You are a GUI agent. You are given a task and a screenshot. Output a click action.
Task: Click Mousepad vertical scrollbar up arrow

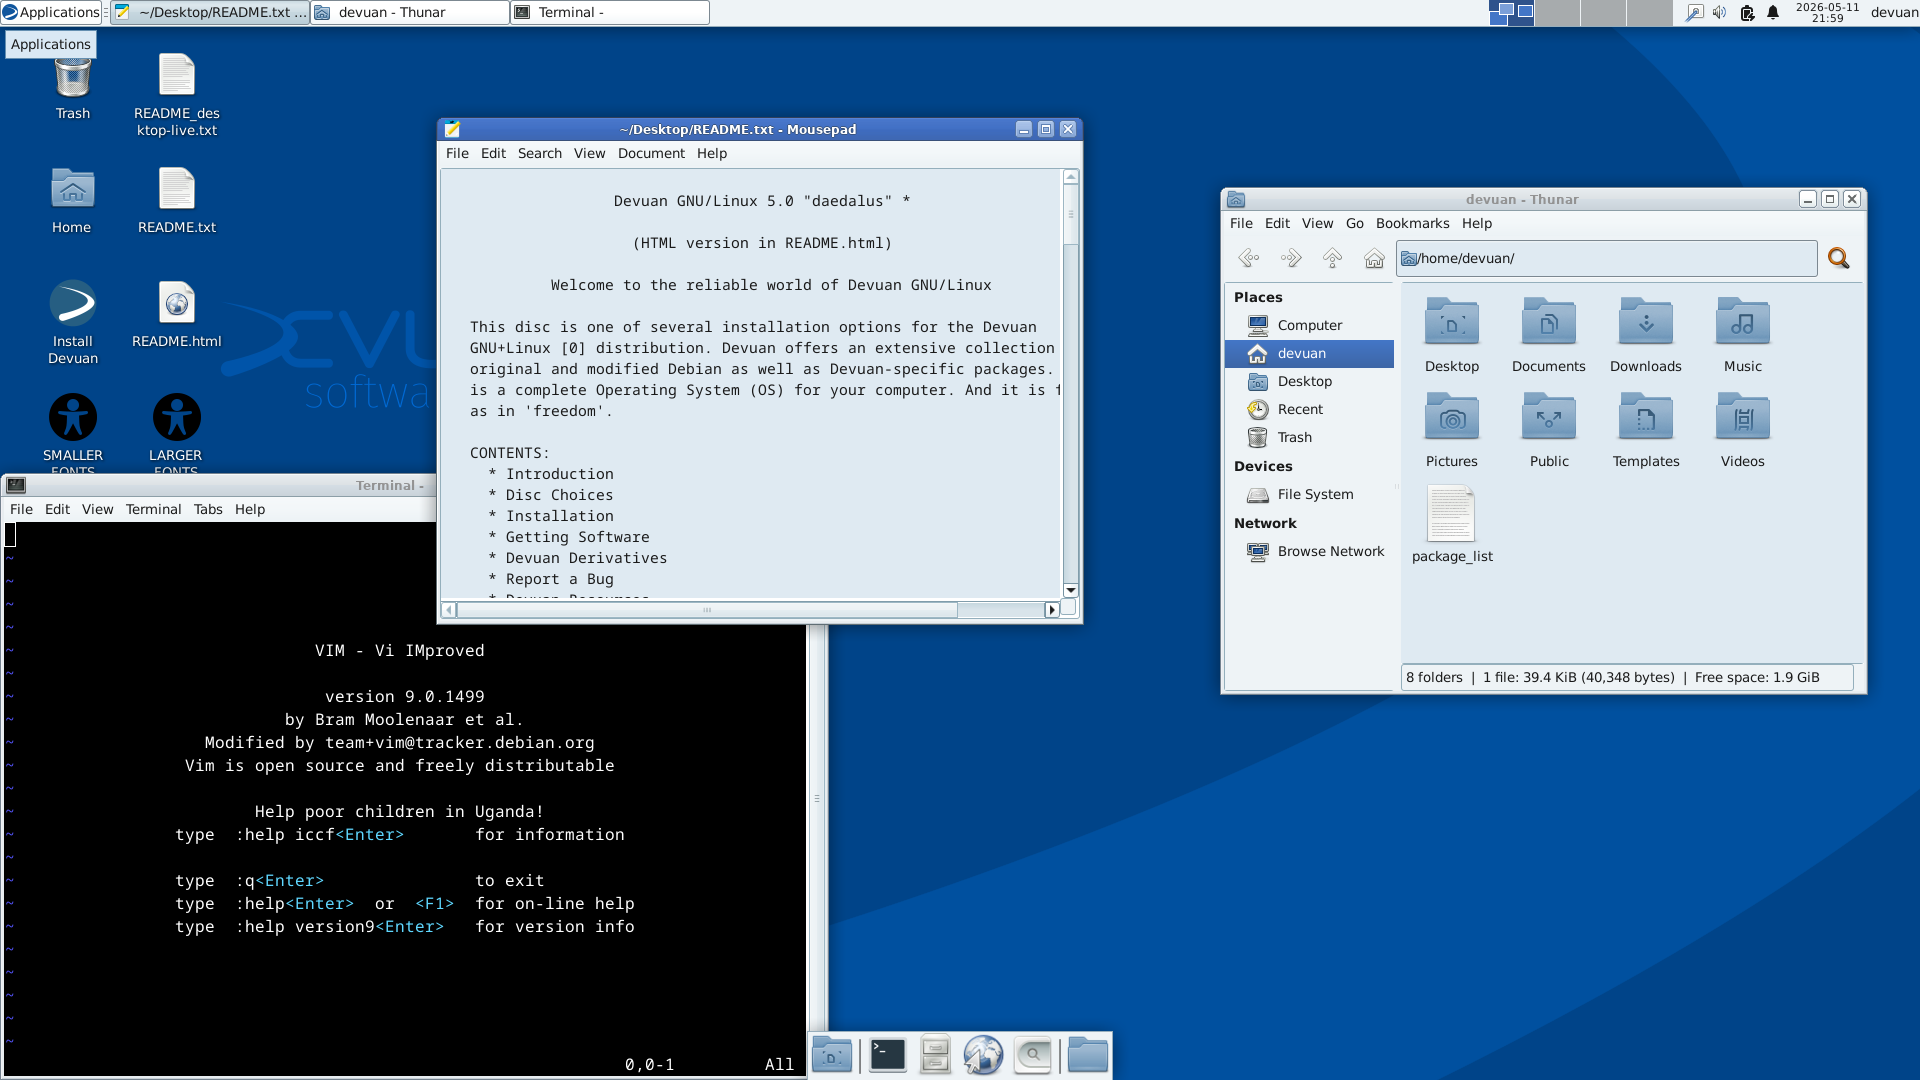point(1070,177)
